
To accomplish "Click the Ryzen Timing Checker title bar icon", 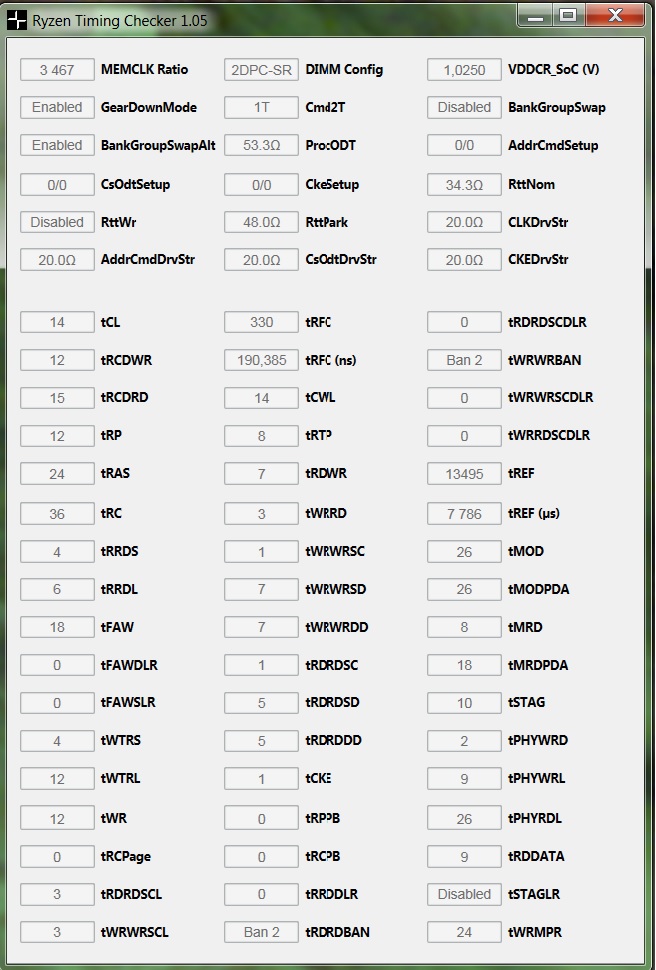I will [x=17, y=19].
